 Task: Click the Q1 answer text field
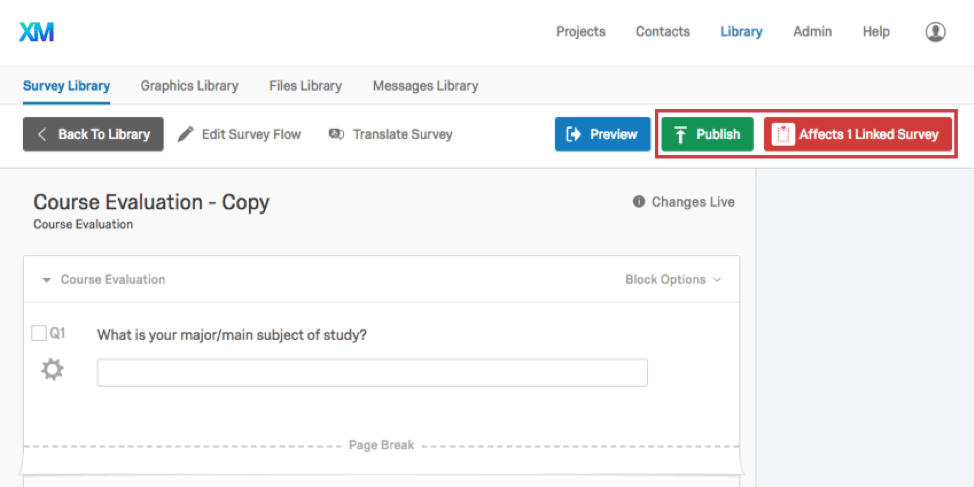click(x=372, y=373)
